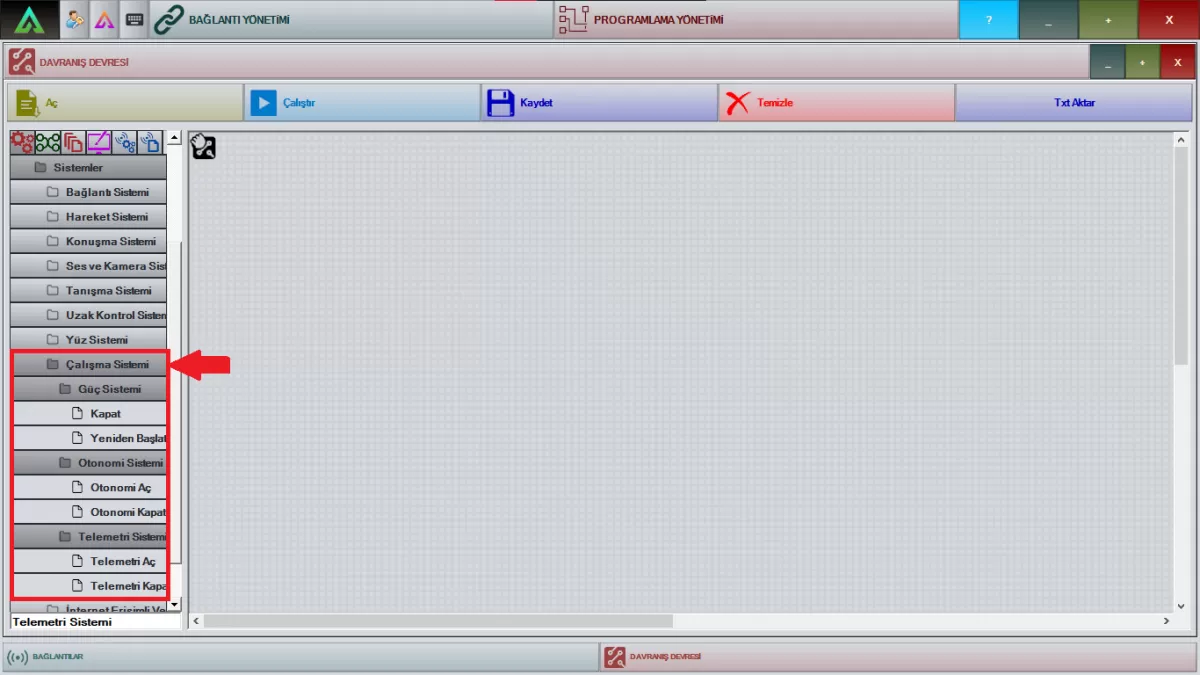Open the user profile icon in top bar
Screen dimensions: 1200x675
coord(74,19)
